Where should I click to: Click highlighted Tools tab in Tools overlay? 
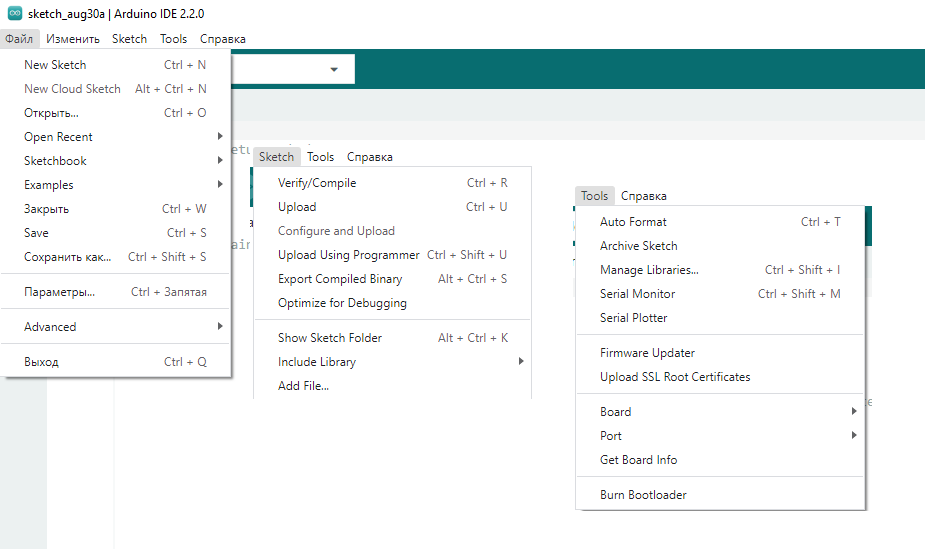[x=595, y=196]
